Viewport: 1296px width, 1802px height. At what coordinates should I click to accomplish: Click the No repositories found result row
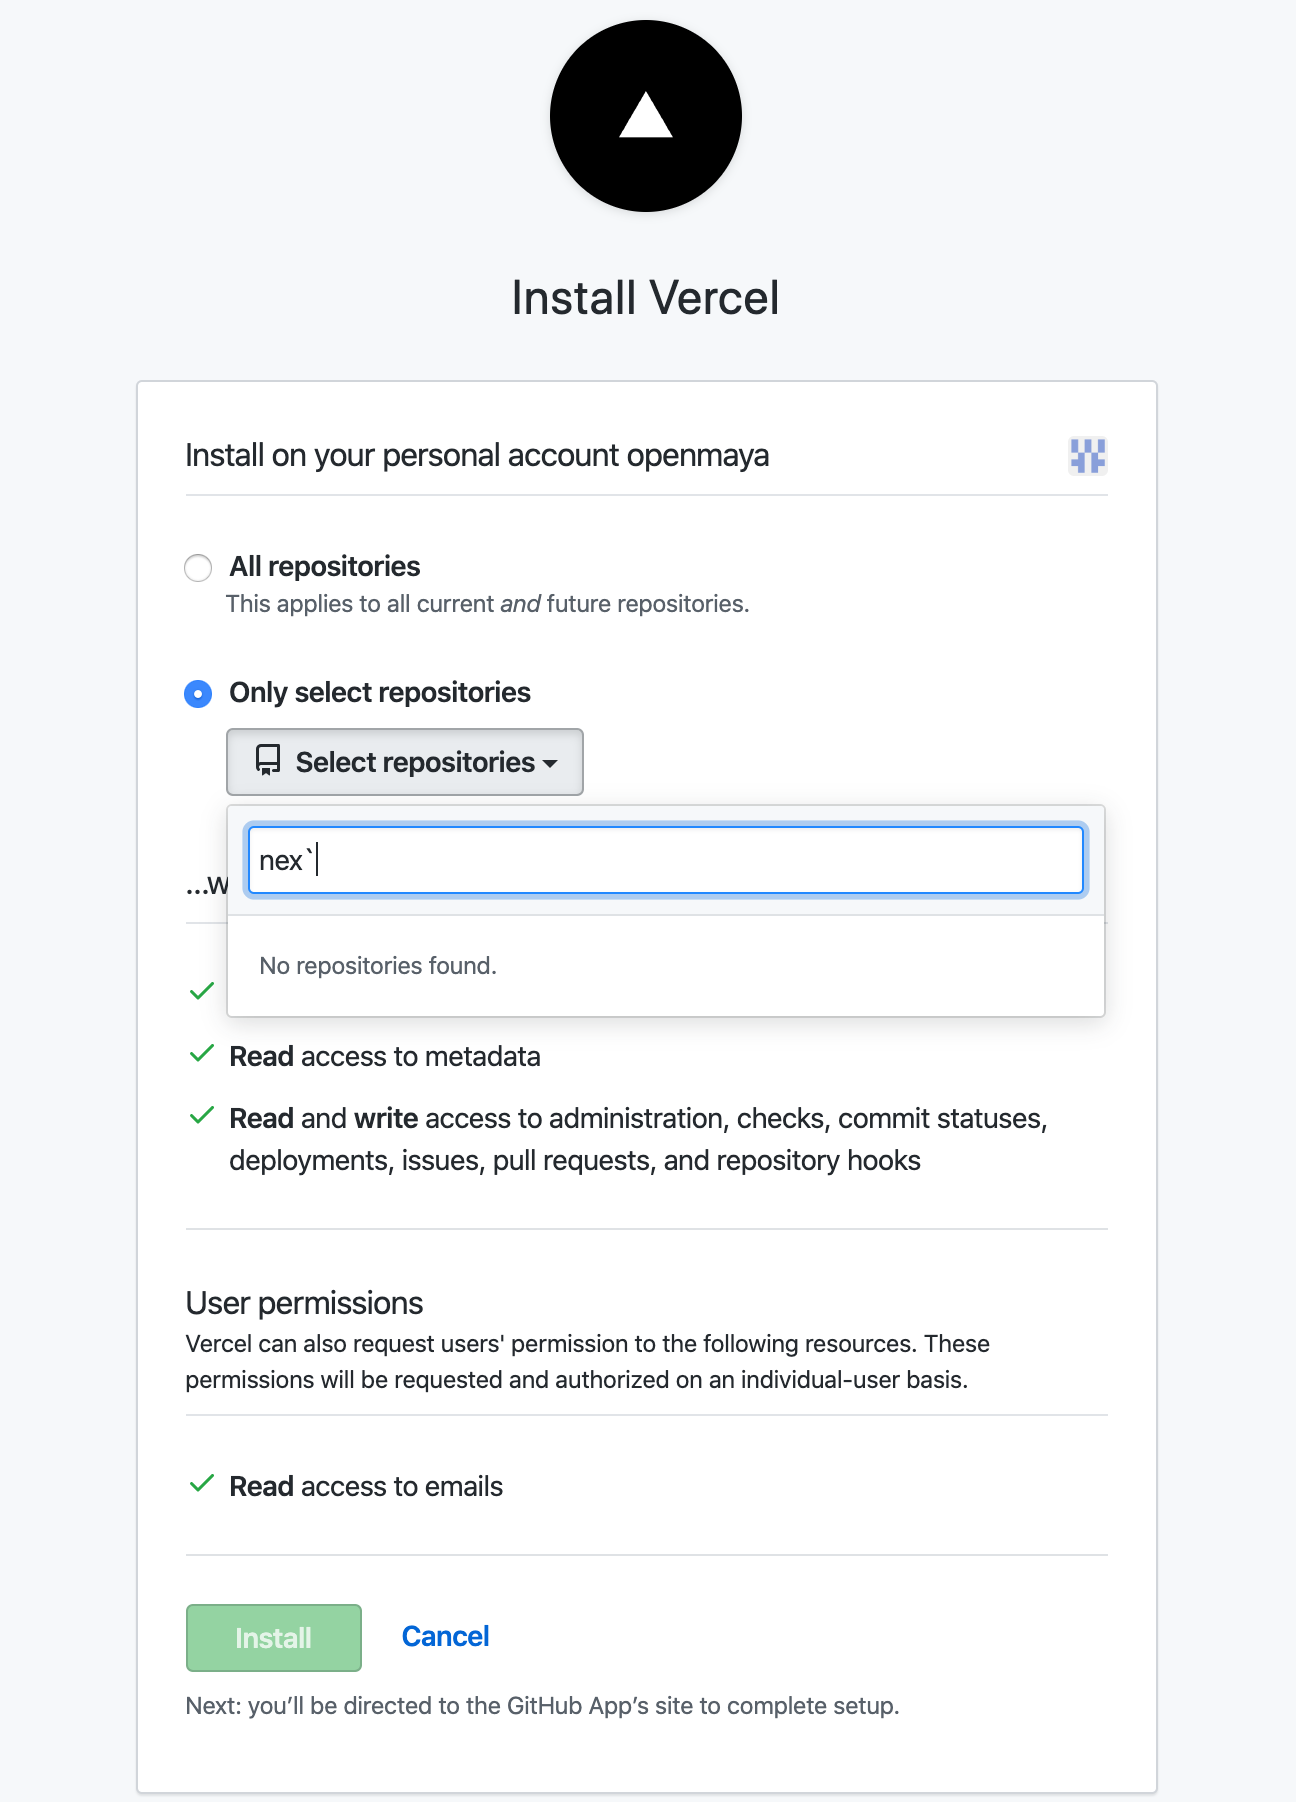[666, 966]
